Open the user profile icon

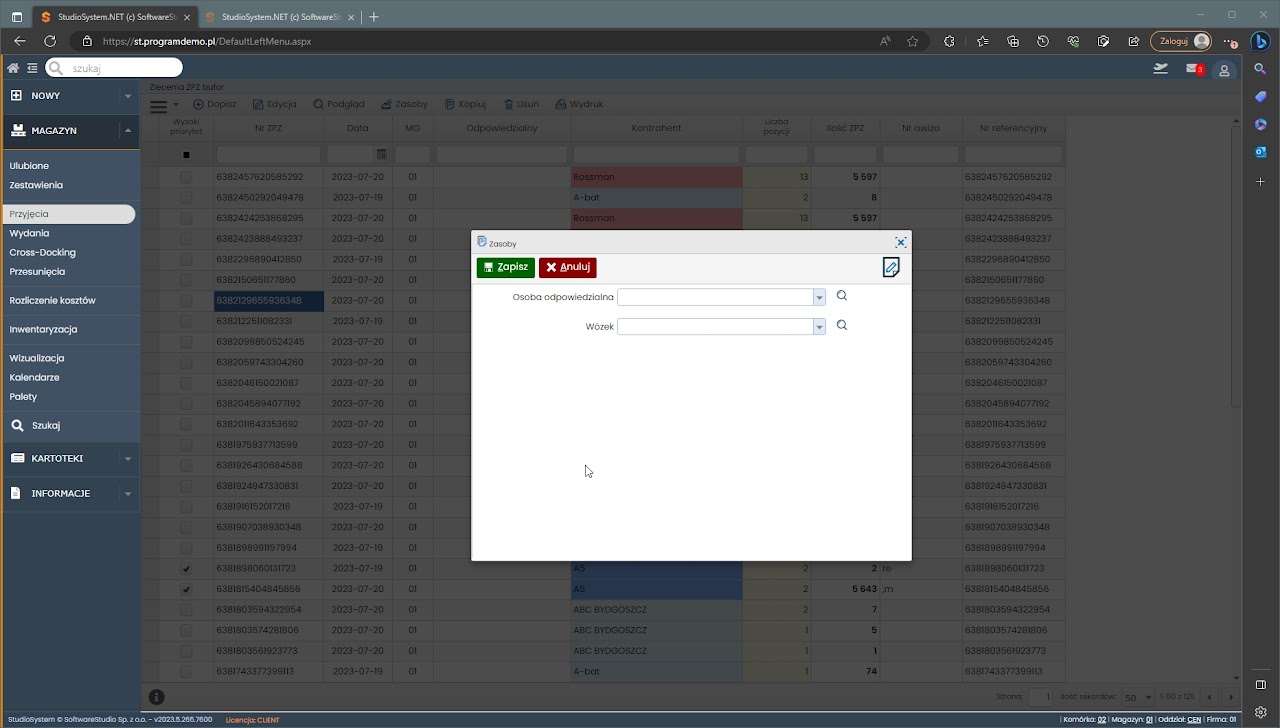[1224, 70]
